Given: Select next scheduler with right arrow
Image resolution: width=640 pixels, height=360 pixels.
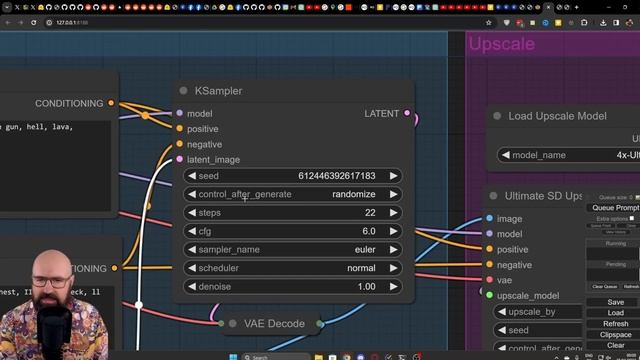Looking at the screenshot, I should 393,268.
